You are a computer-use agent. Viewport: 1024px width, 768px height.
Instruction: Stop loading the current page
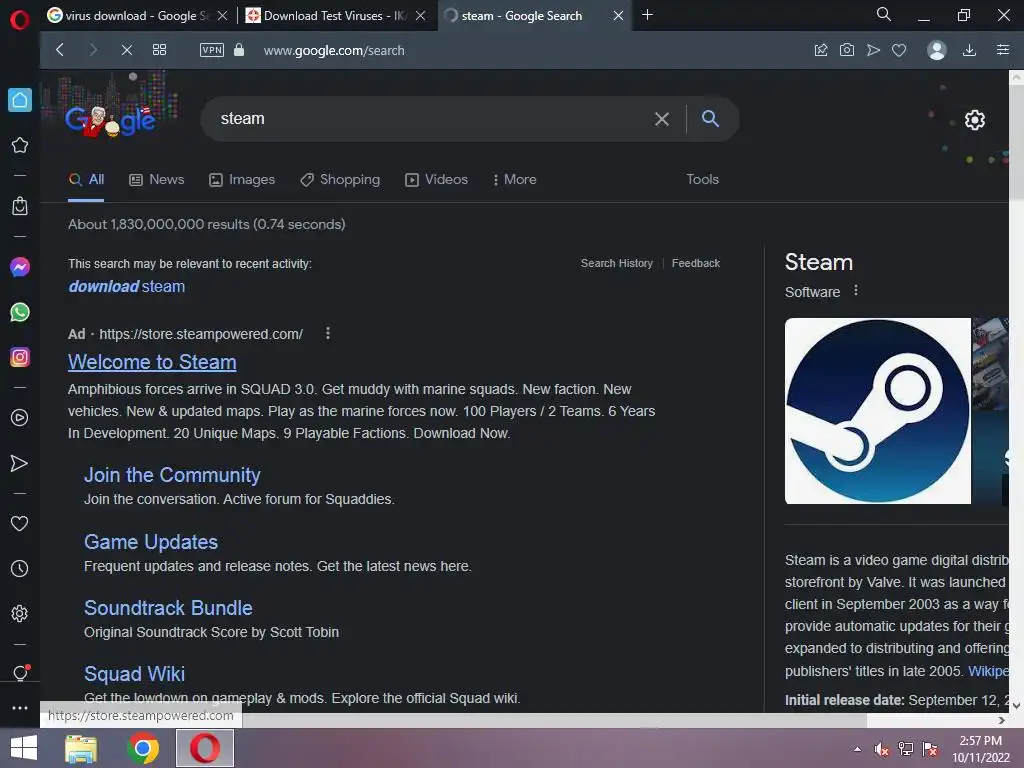[127, 50]
